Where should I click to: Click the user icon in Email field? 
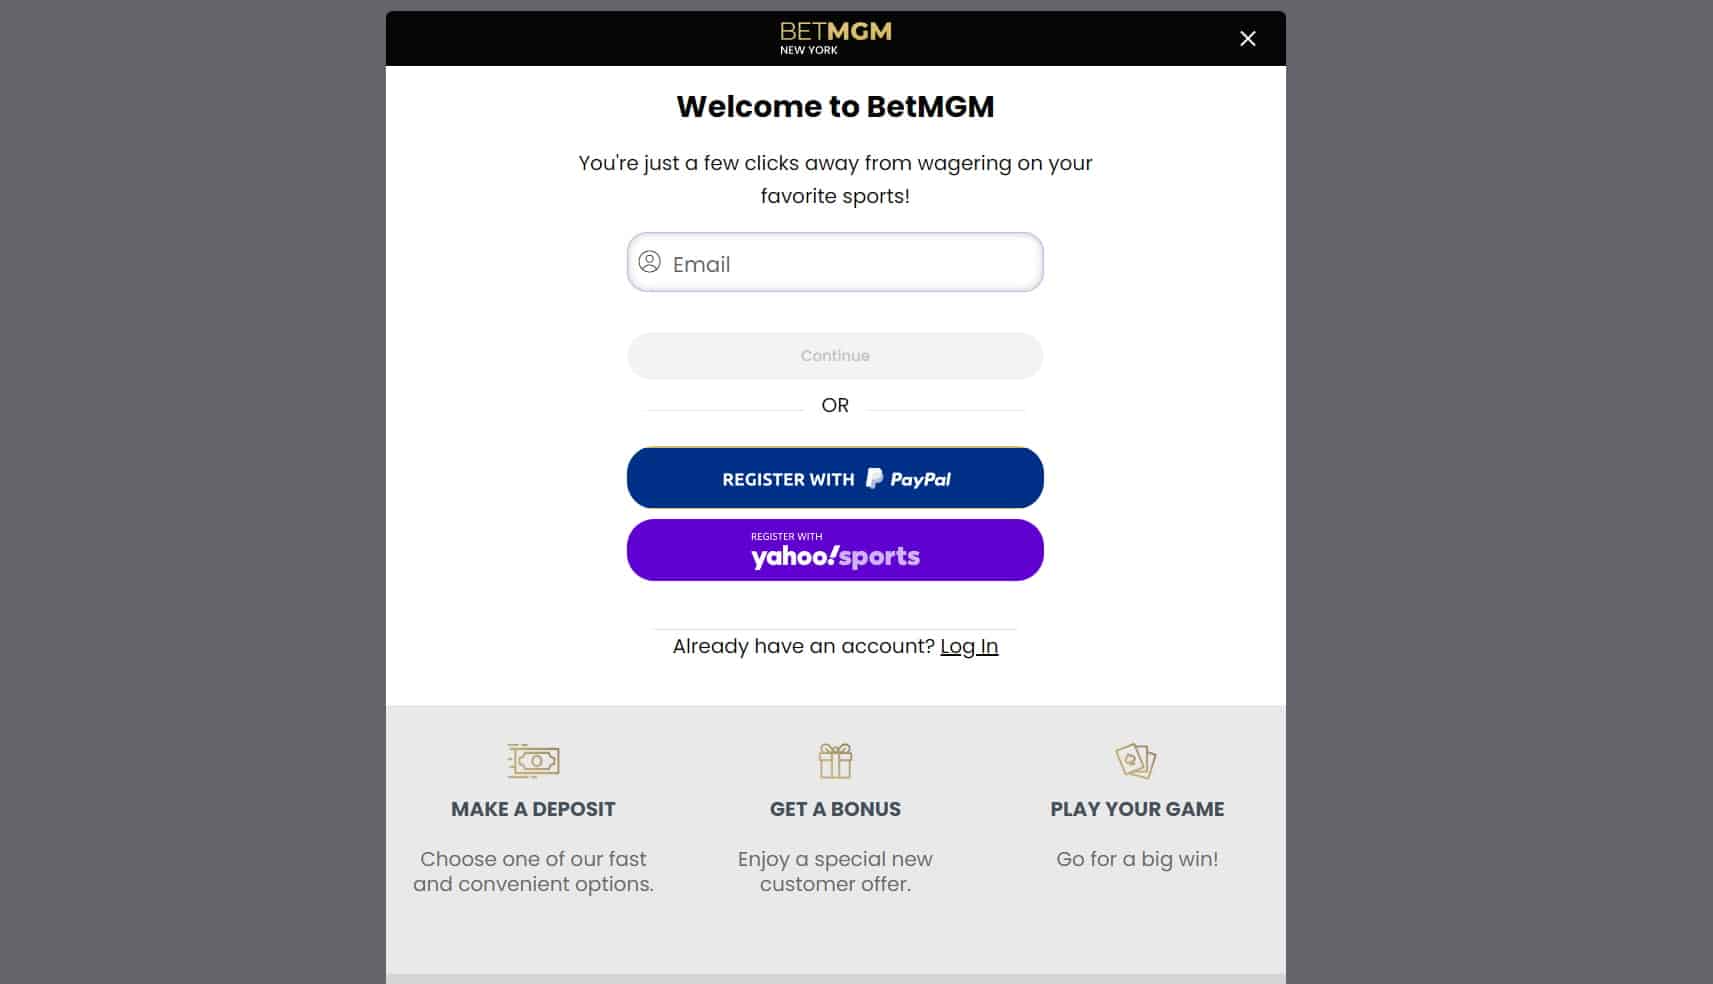click(650, 262)
